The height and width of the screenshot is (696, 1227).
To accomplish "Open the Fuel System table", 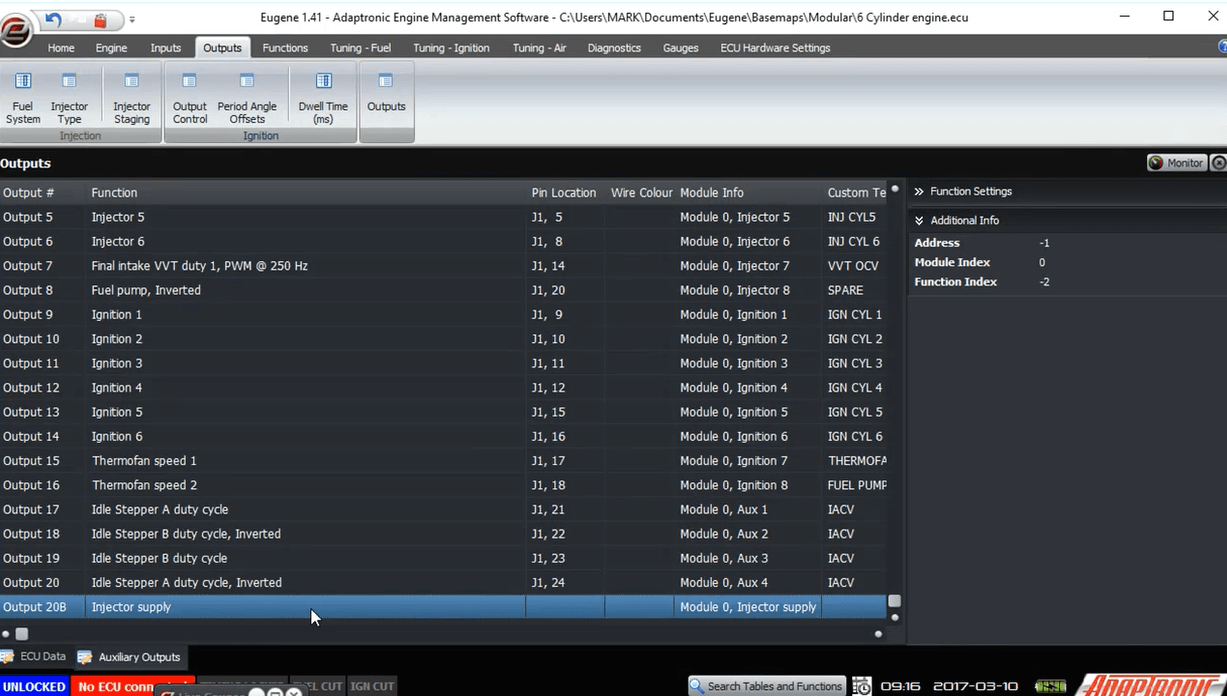I will coord(23,98).
